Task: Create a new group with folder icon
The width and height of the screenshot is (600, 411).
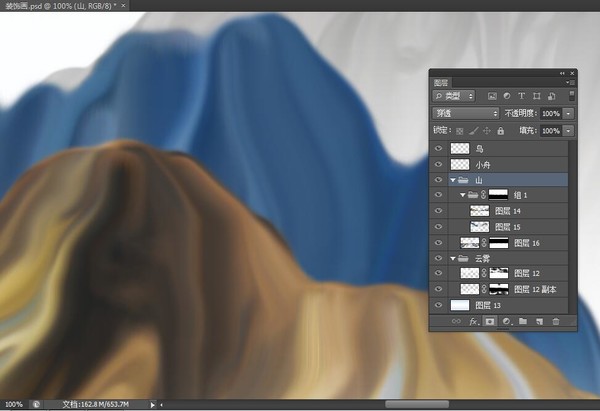Action: [x=523, y=321]
